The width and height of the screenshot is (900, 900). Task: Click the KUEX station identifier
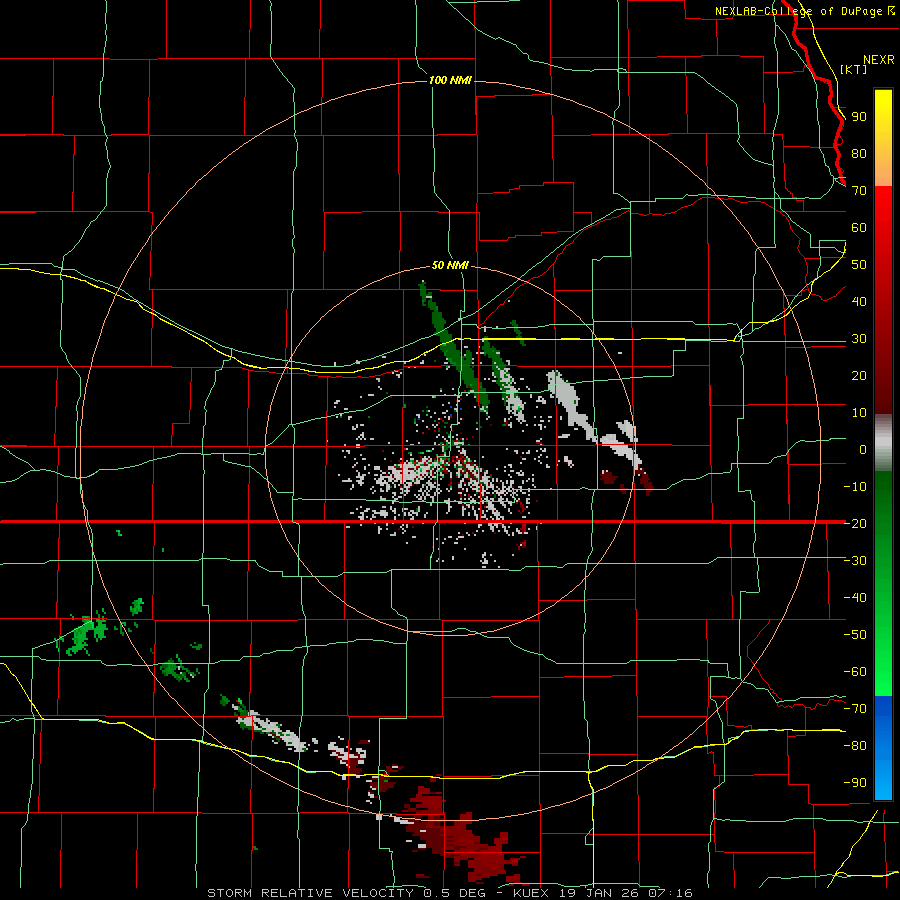[x=533, y=893]
